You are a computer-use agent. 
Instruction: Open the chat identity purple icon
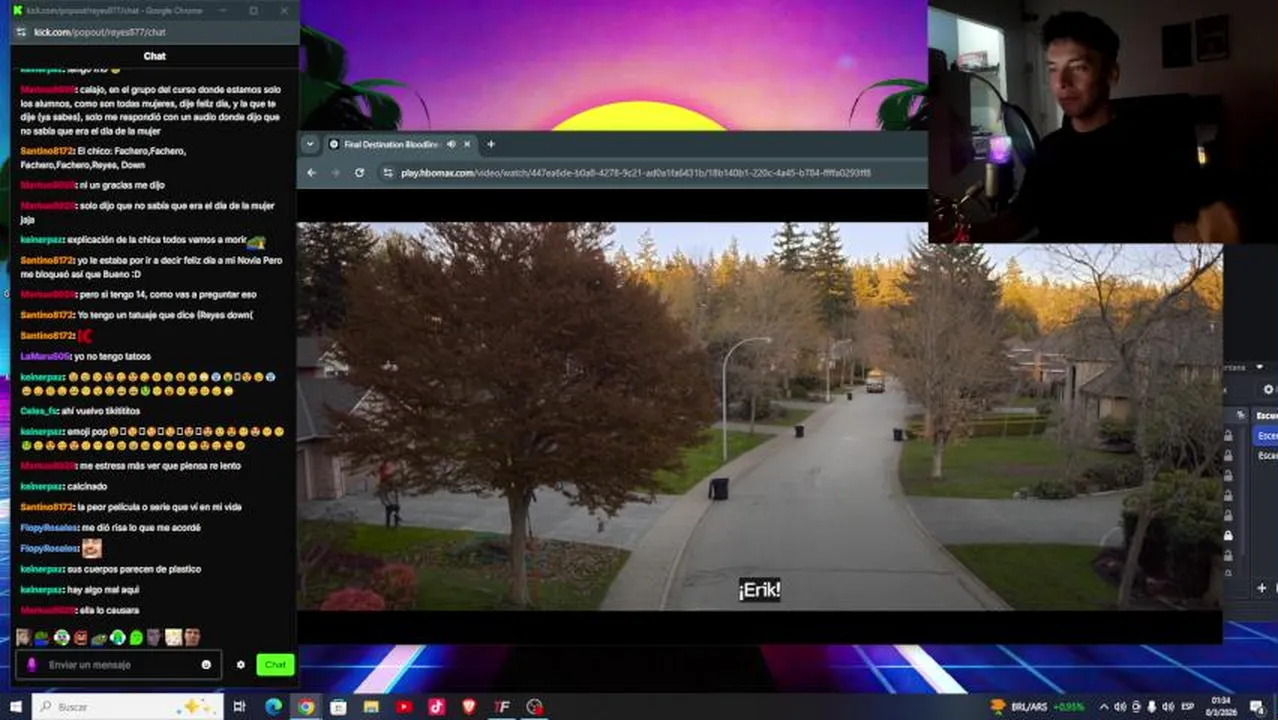click(x=32, y=665)
